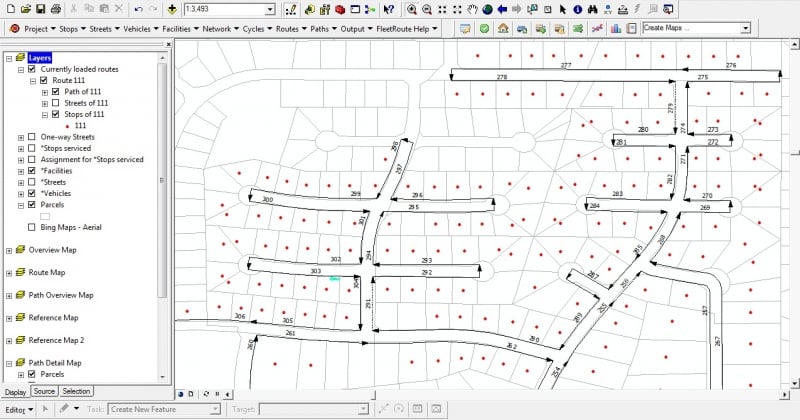
Task: Activate the Identify tool
Action: [578, 9]
